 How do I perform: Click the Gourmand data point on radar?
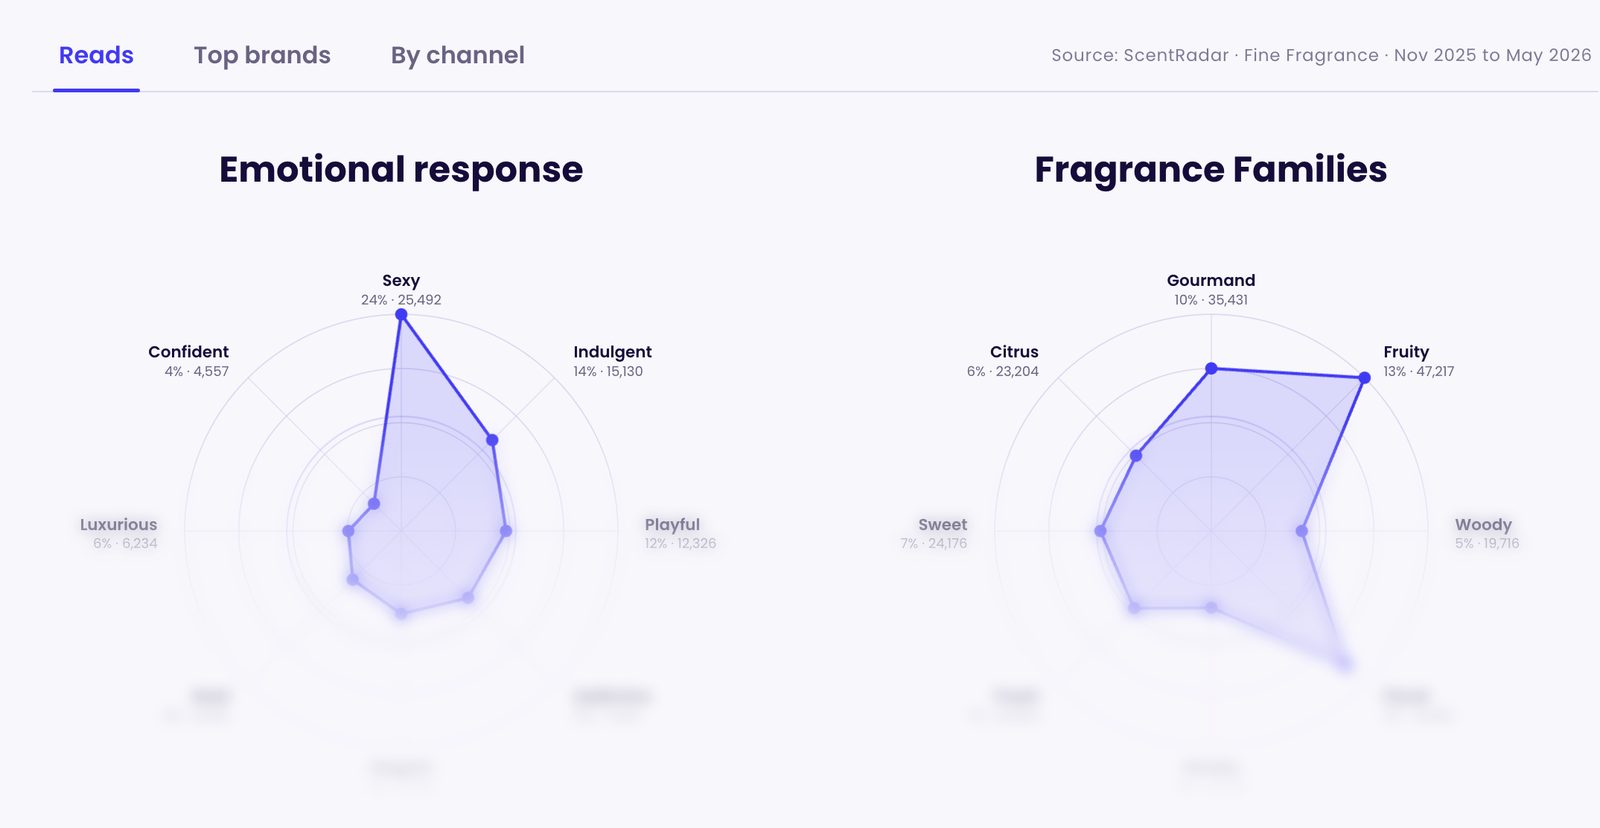click(x=1211, y=369)
